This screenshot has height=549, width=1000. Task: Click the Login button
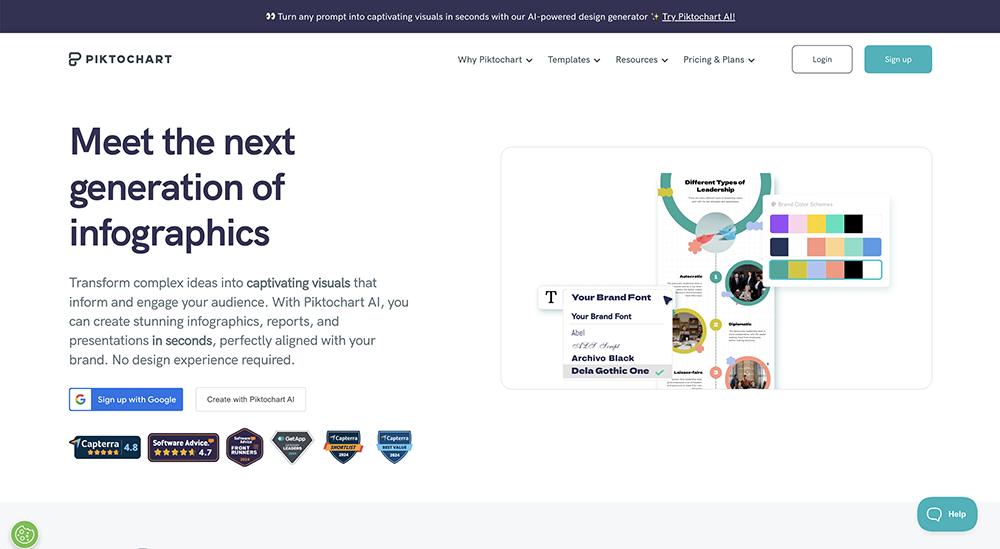(x=822, y=59)
